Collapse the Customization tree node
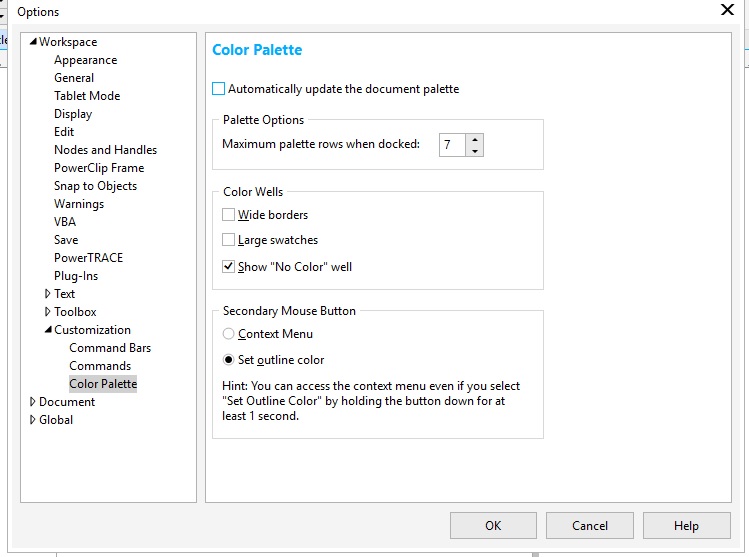Image resolution: width=749 pixels, height=557 pixels. click(48, 330)
